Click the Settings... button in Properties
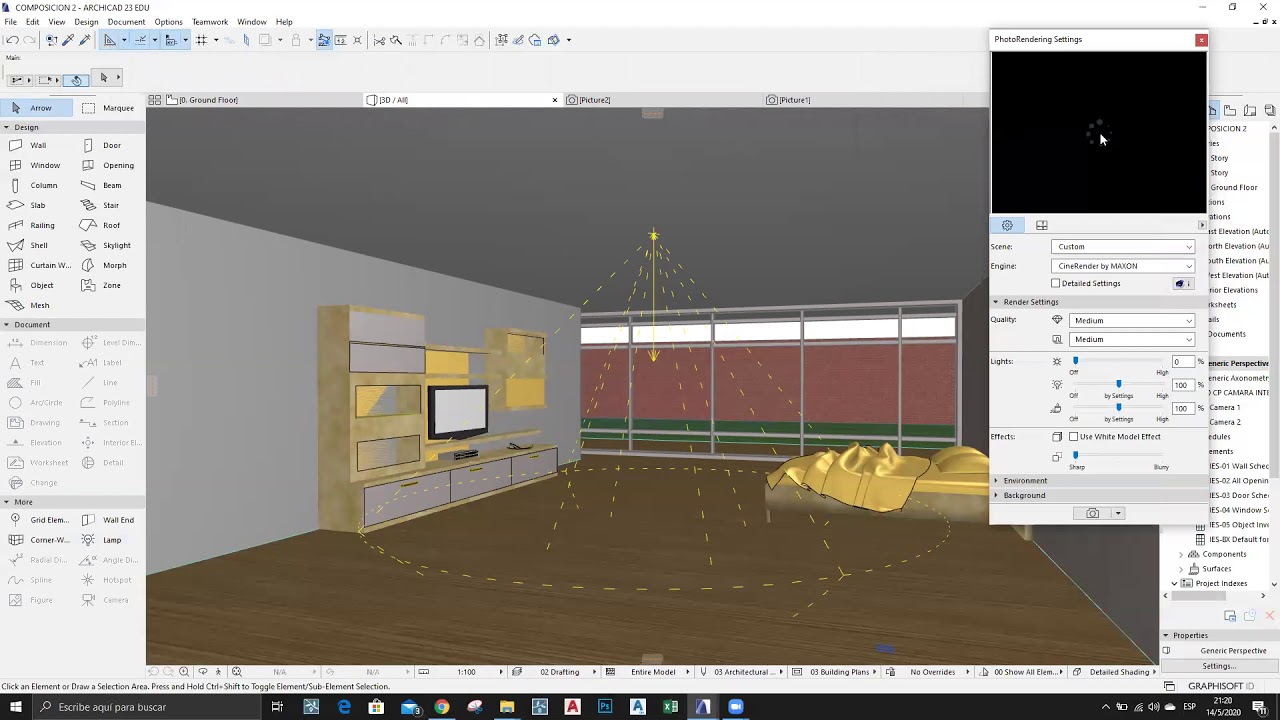 (x=1218, y=666)
